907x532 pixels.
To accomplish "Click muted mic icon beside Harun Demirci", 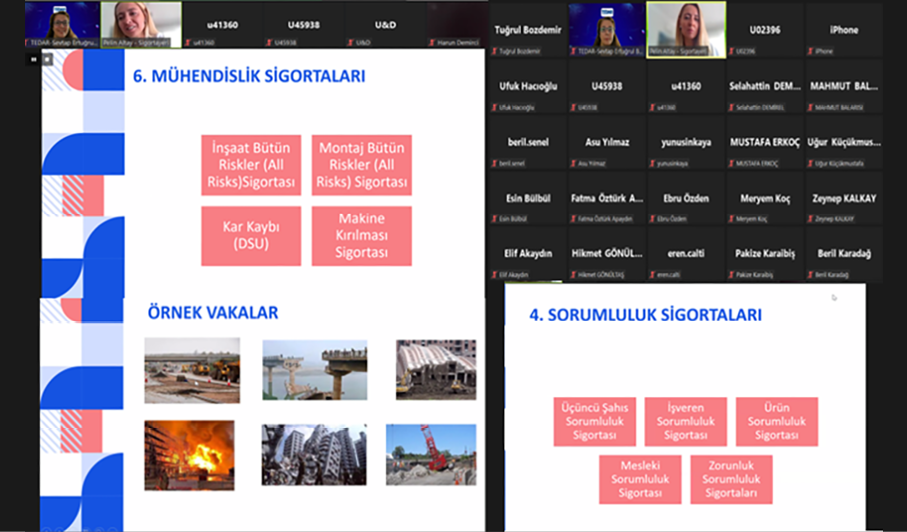I will [430, 43].
